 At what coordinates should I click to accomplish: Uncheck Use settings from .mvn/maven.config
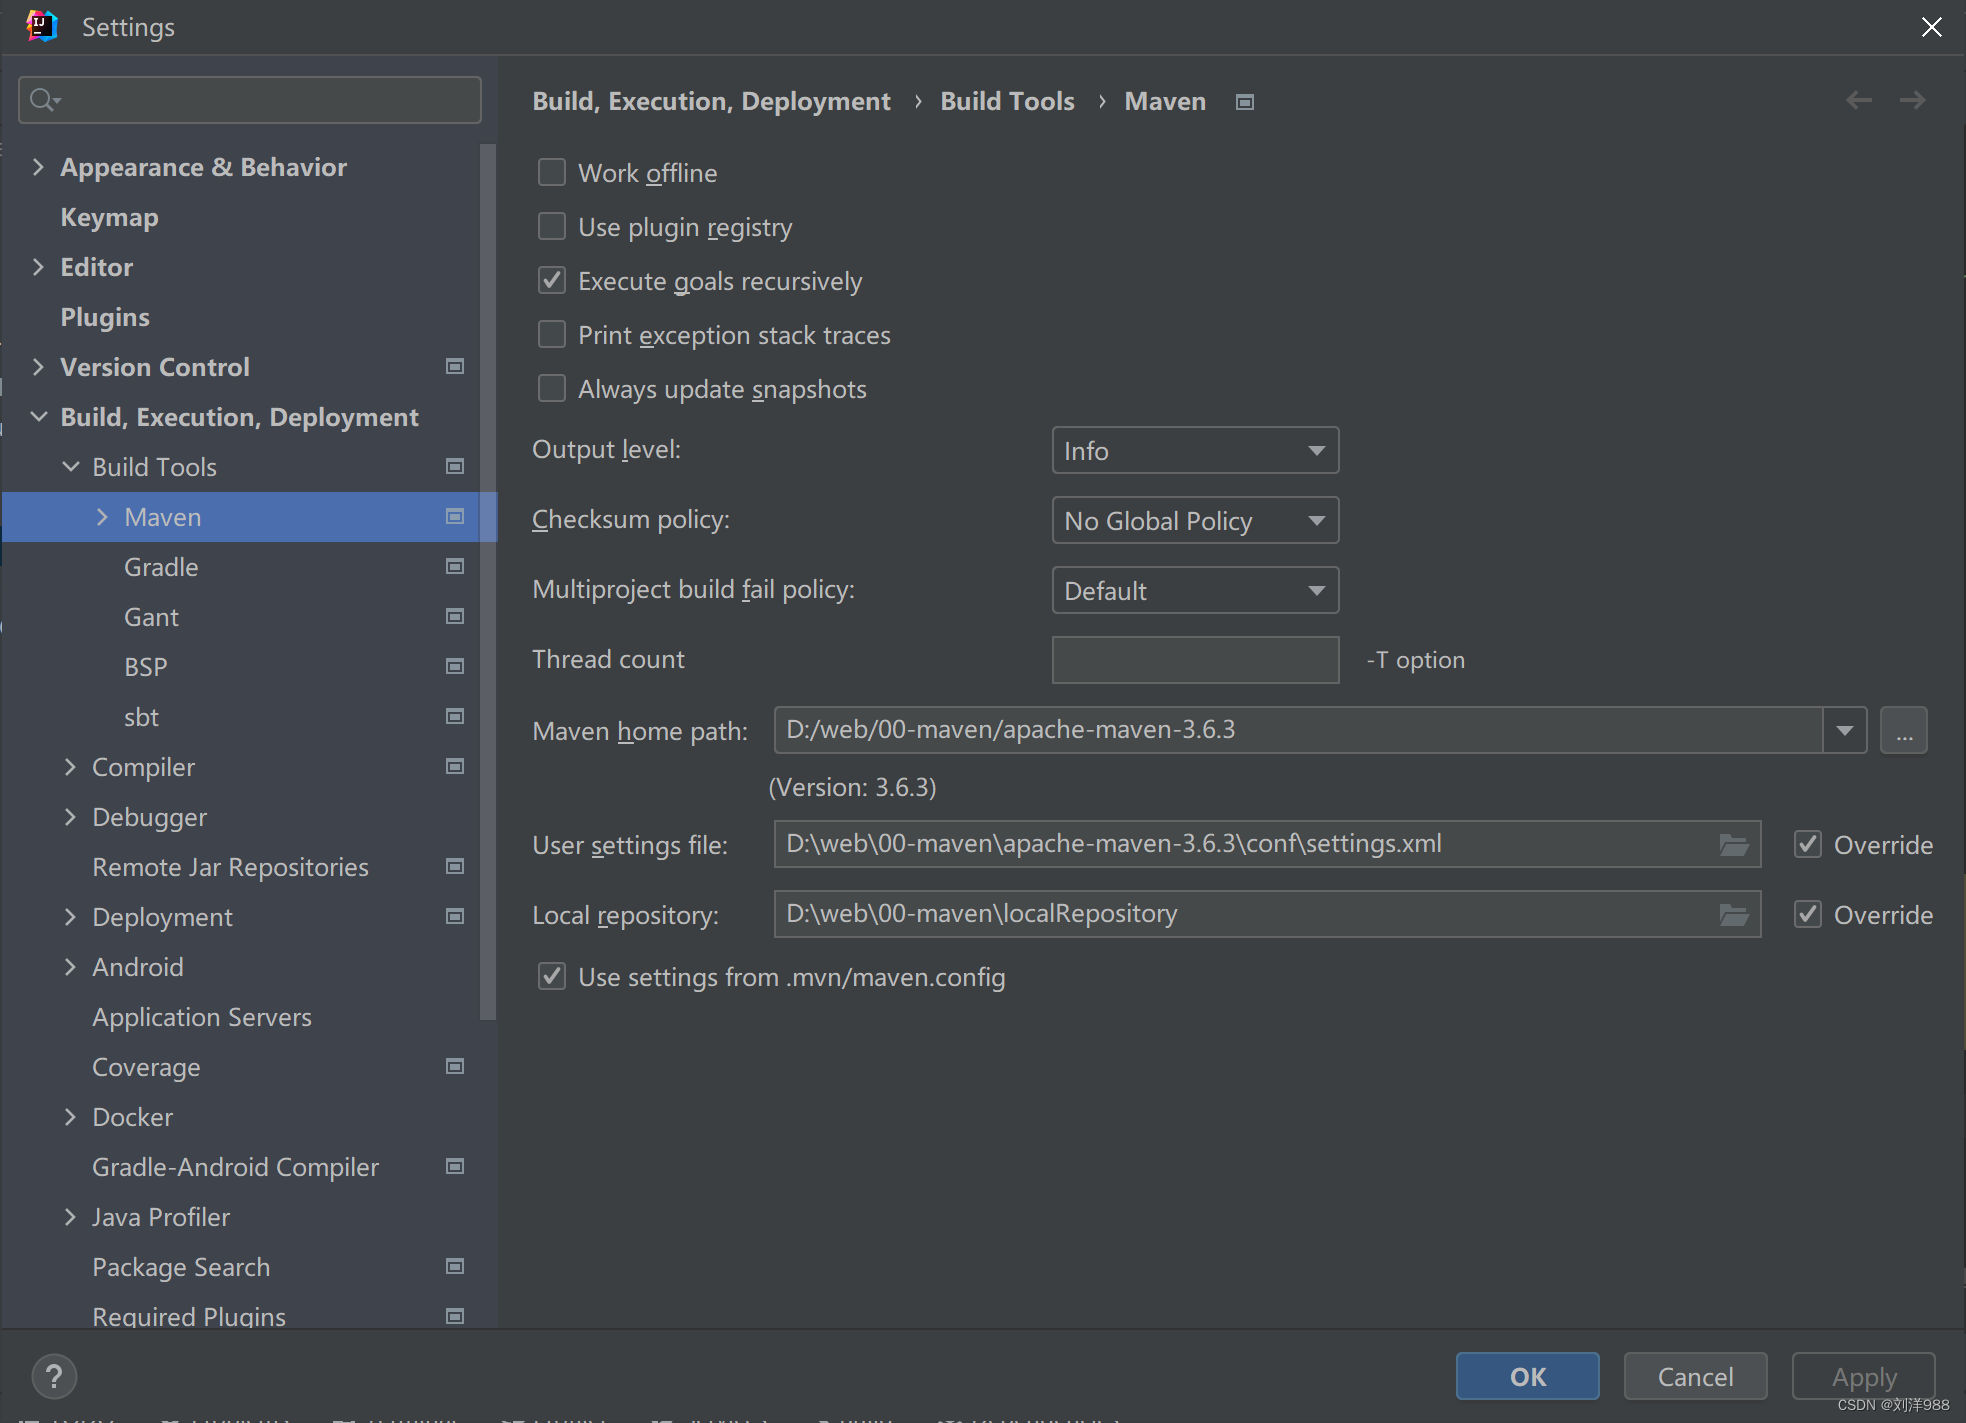click(x=552, y=977)
